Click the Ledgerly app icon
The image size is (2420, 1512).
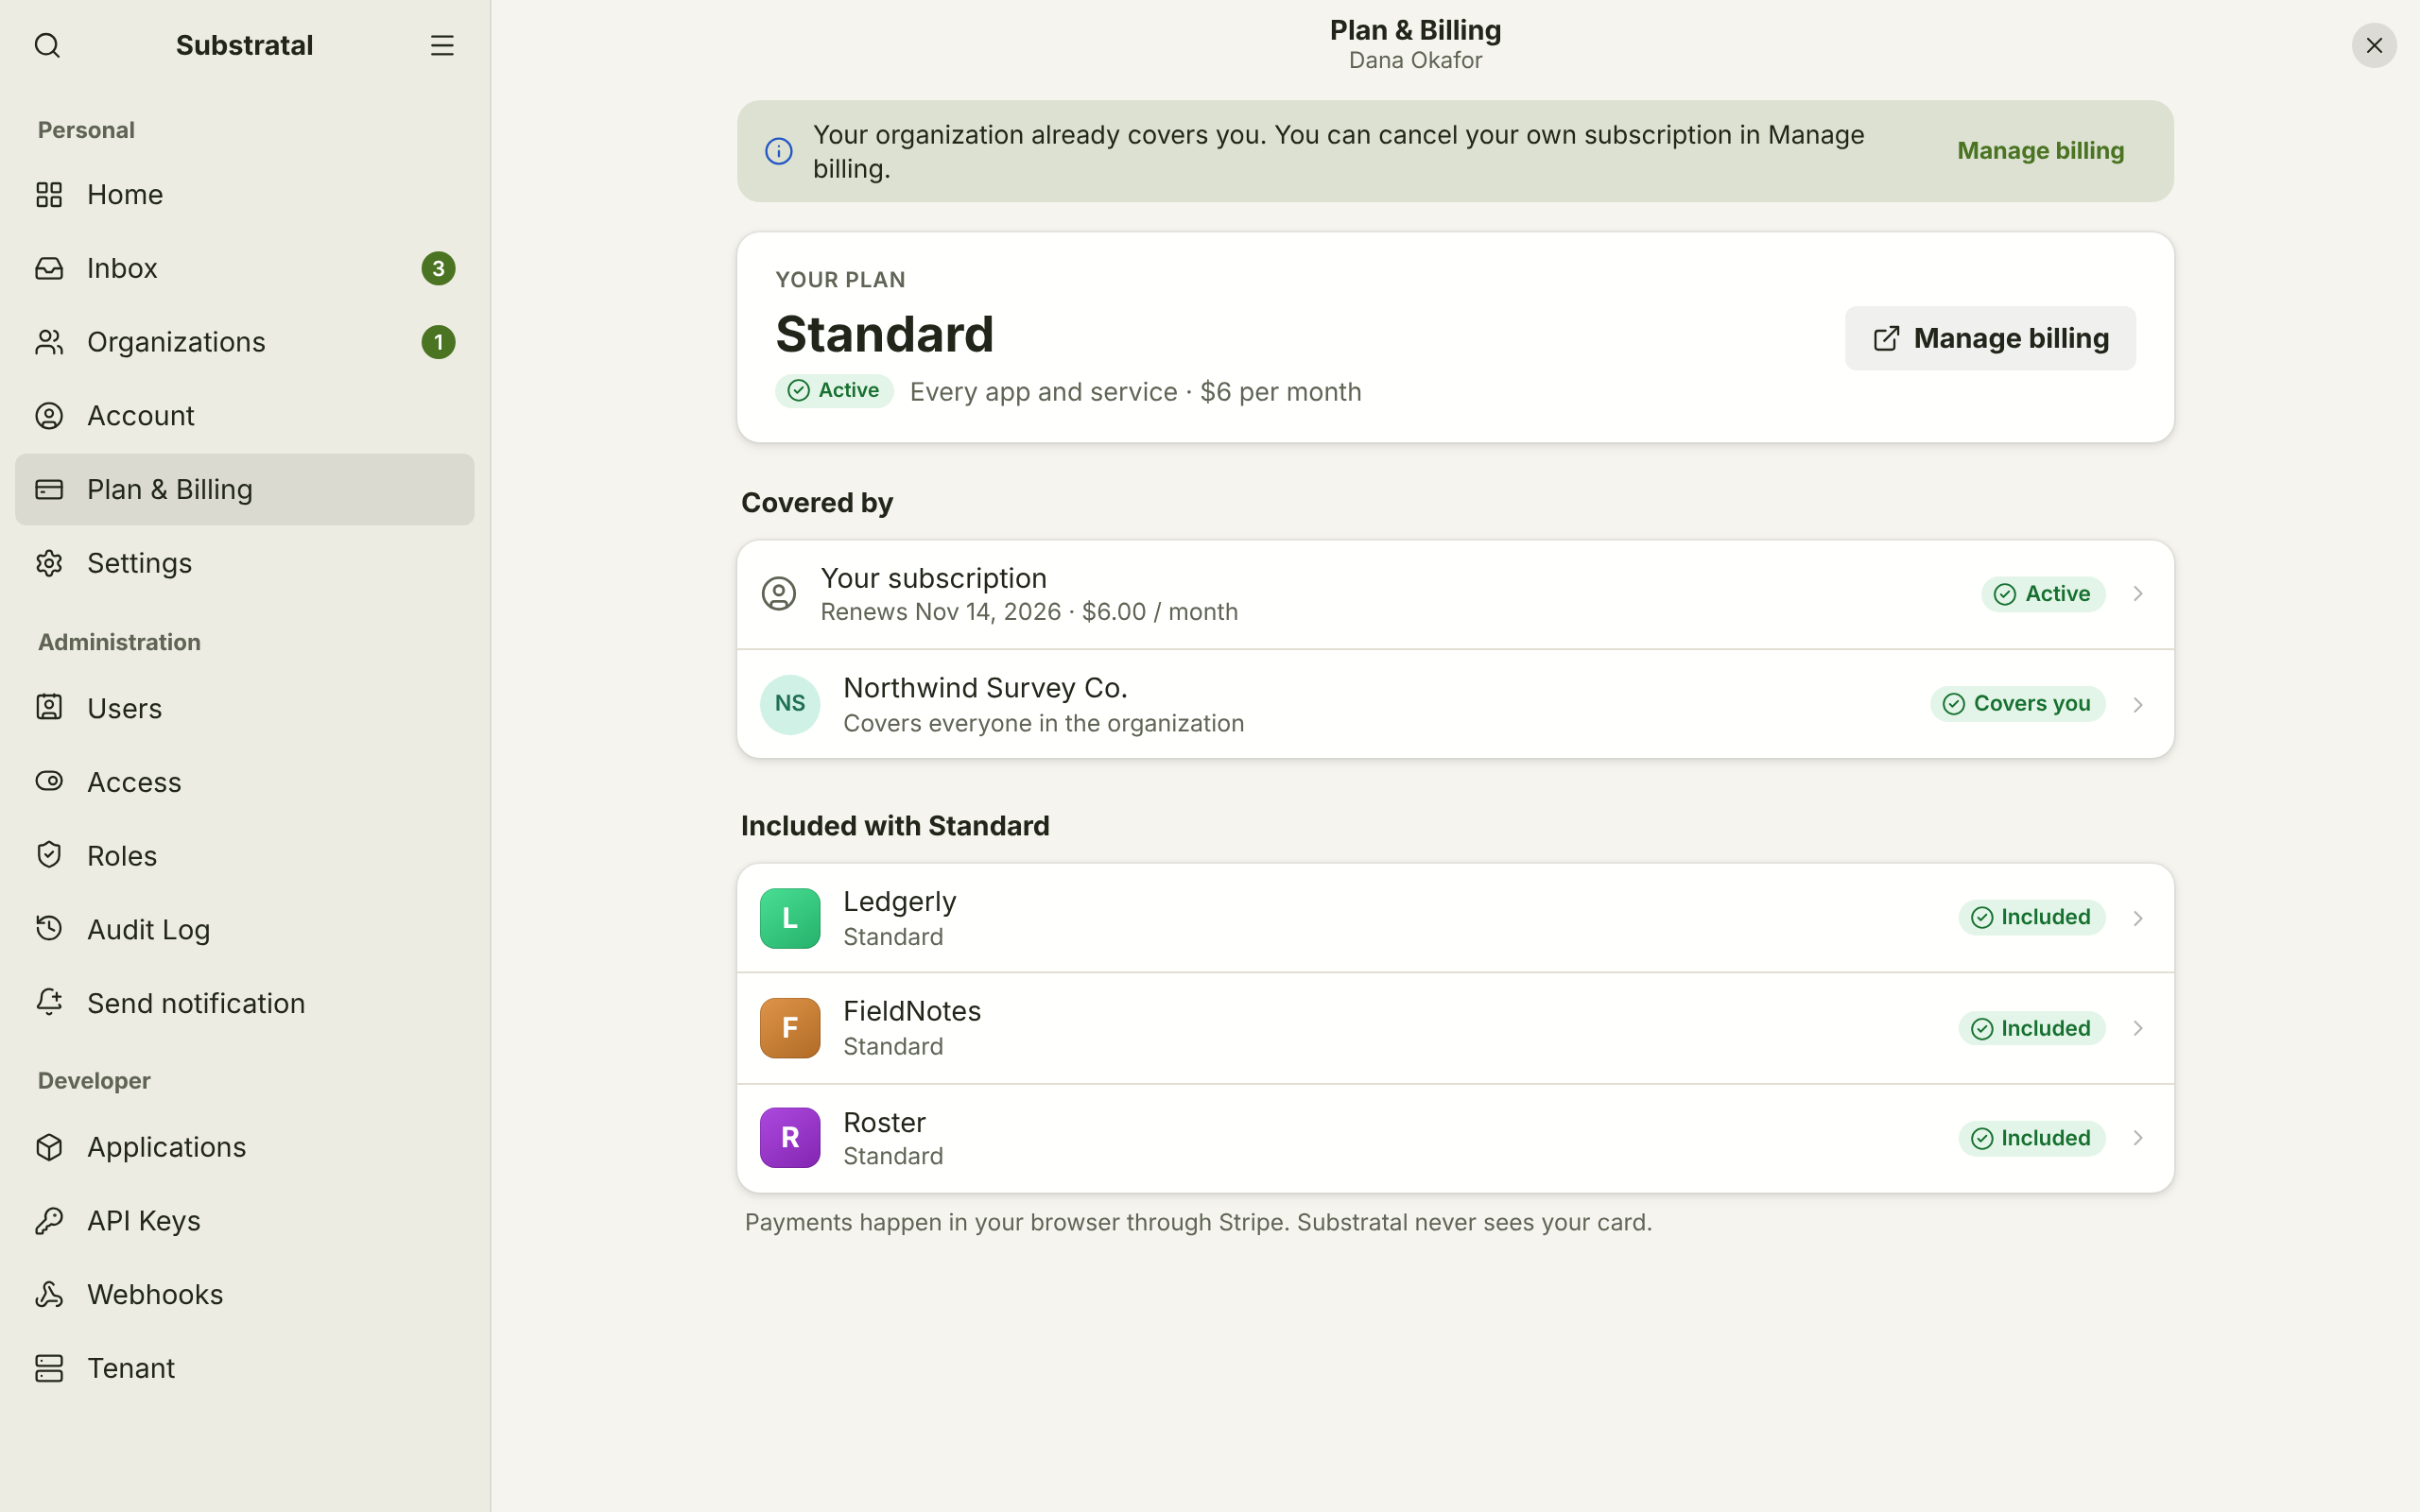(790, 918)
